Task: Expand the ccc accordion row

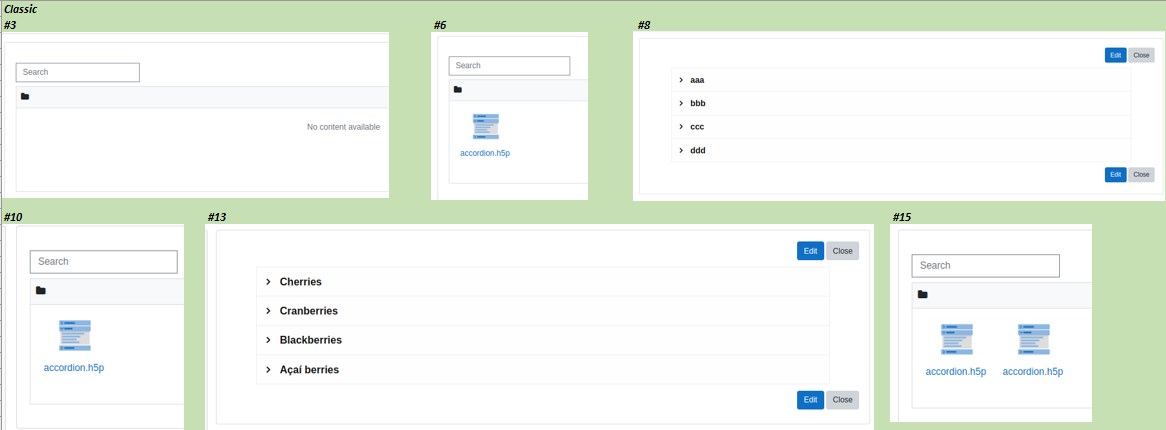Action: 901,126
